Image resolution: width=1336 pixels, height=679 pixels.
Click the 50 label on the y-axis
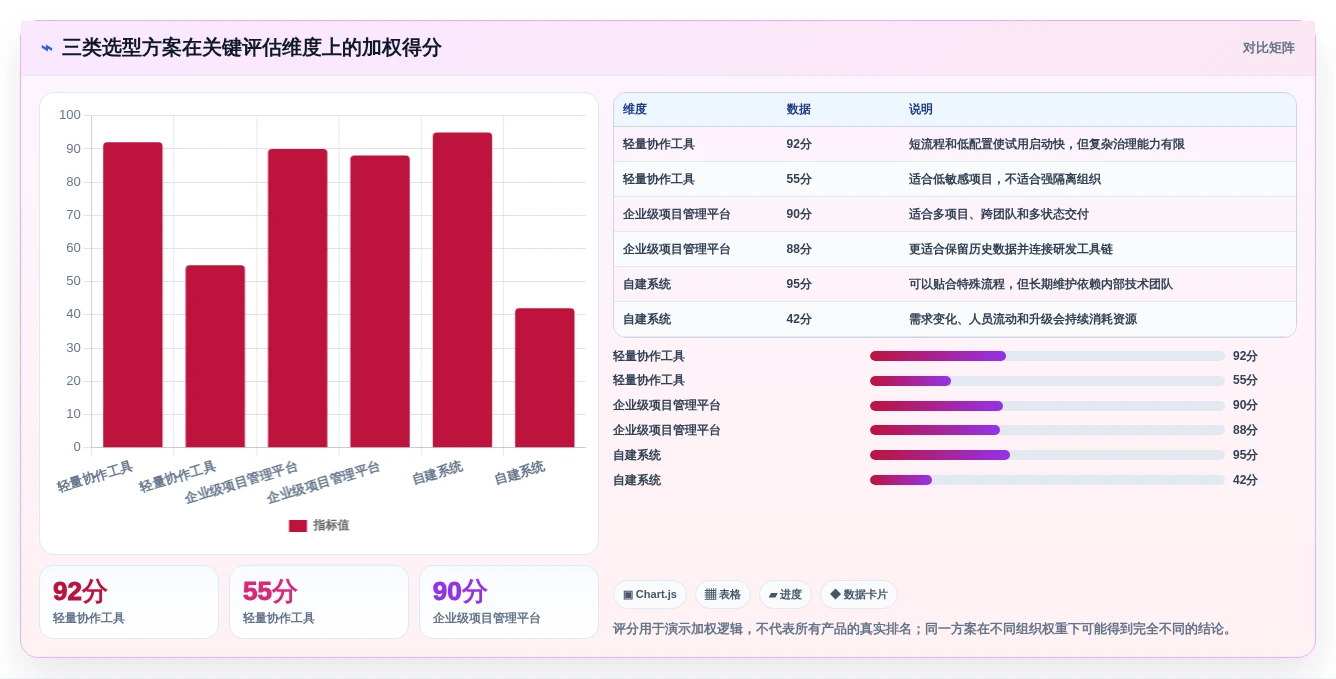coord(73,281)
